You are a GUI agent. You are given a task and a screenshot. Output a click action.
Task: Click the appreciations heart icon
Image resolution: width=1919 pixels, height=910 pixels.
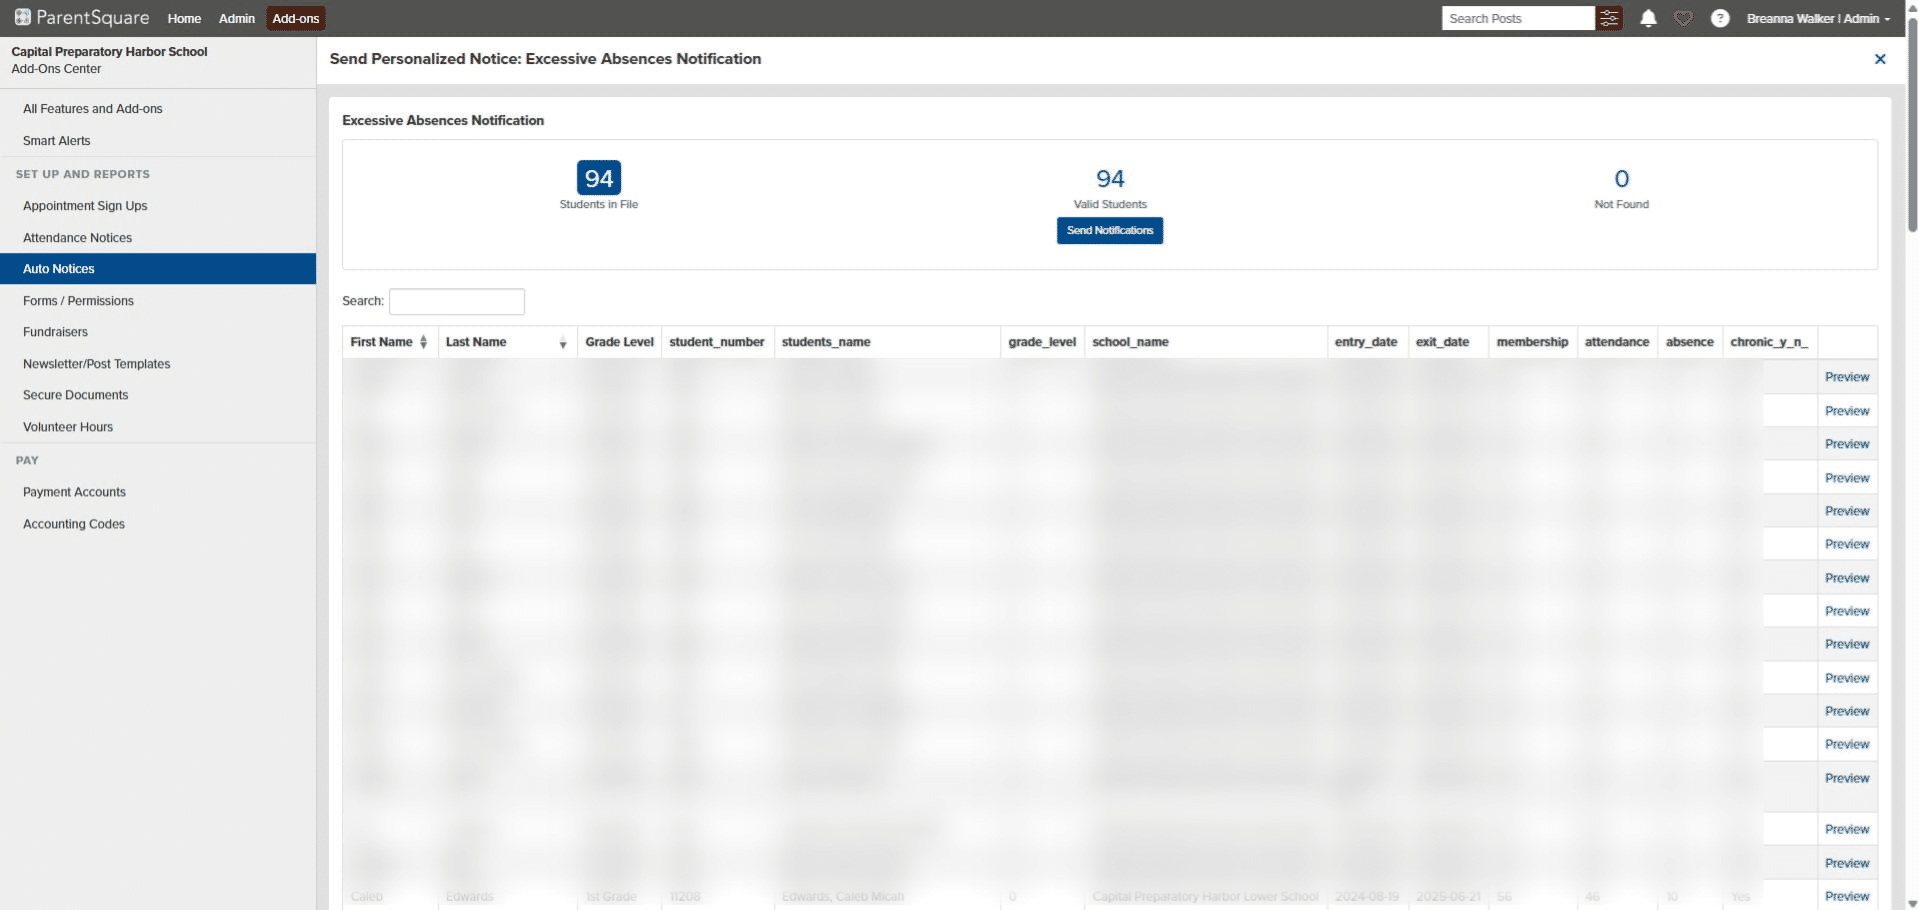pos(1684,18)
